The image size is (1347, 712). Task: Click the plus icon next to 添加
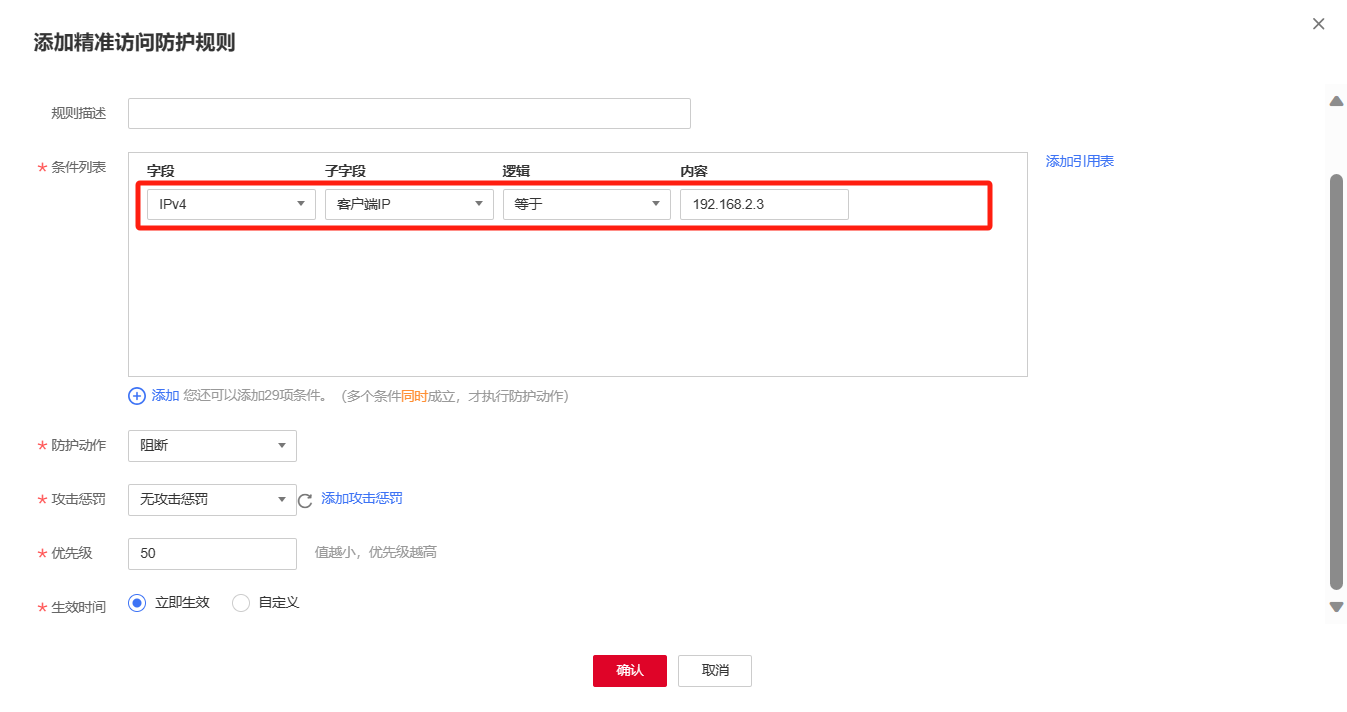click(x=137, y=396)
